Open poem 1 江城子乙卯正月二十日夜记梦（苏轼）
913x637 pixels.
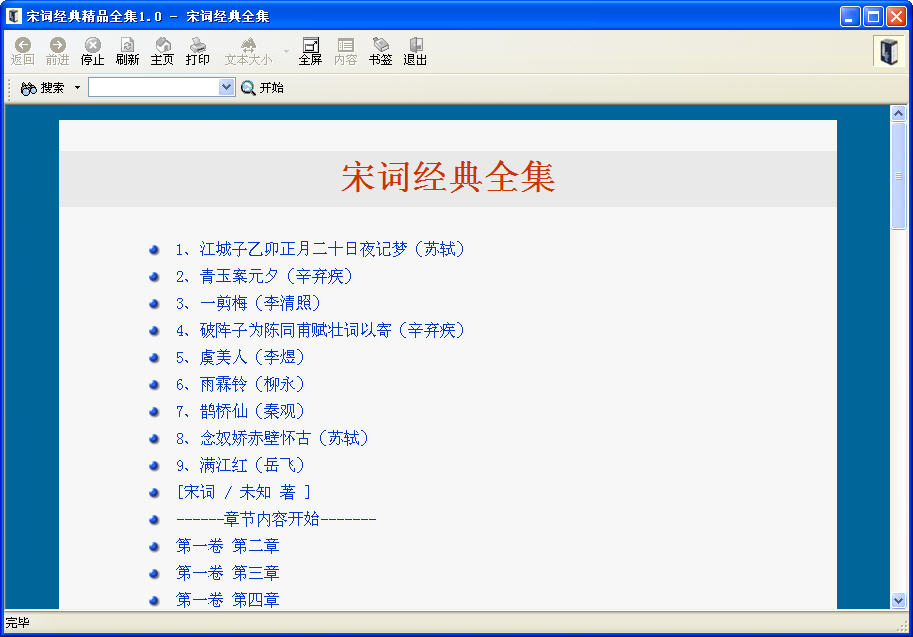coord(320,249)
